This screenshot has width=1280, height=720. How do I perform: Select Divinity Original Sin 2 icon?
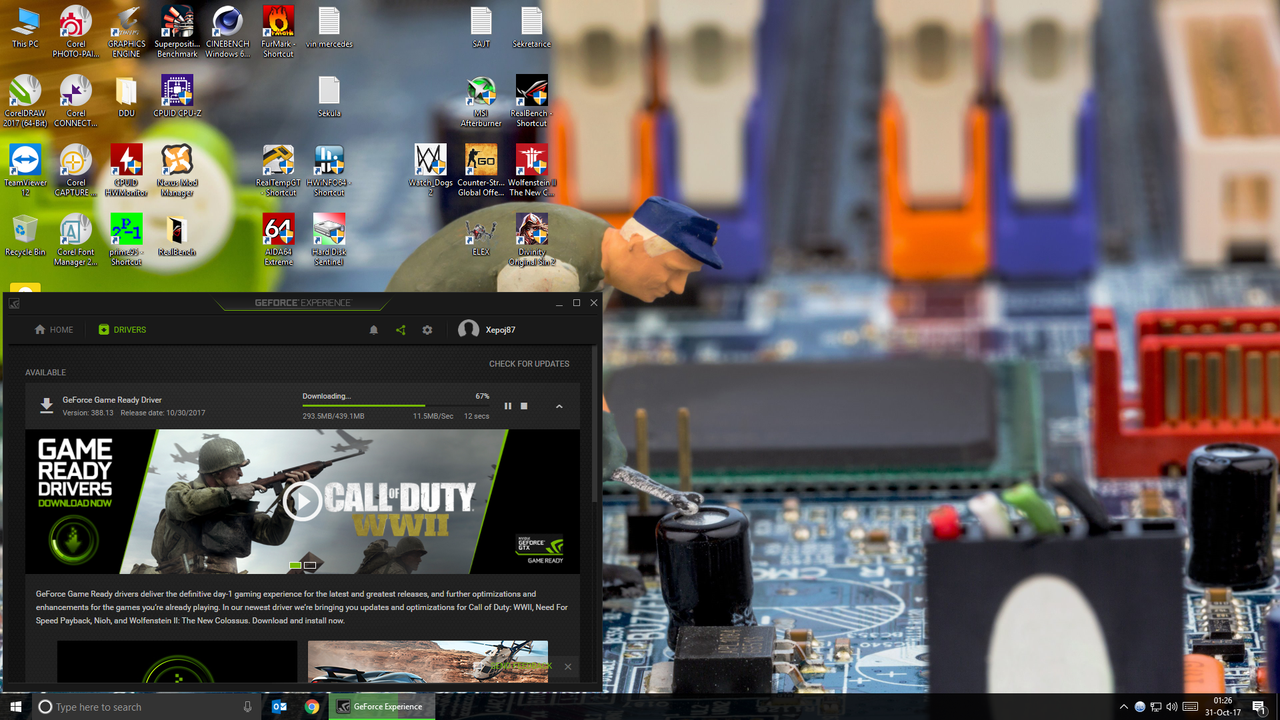tap(532, 240)
